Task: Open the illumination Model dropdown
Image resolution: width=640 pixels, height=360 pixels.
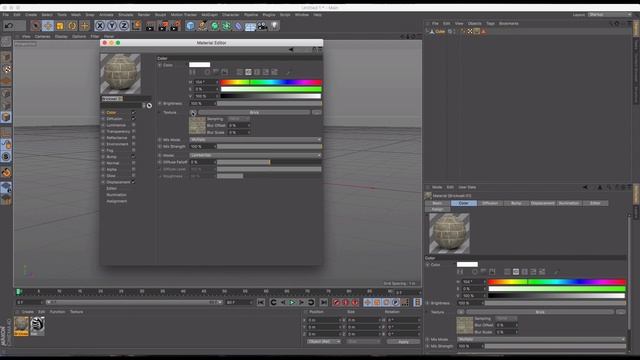Action: coord(255,155)
